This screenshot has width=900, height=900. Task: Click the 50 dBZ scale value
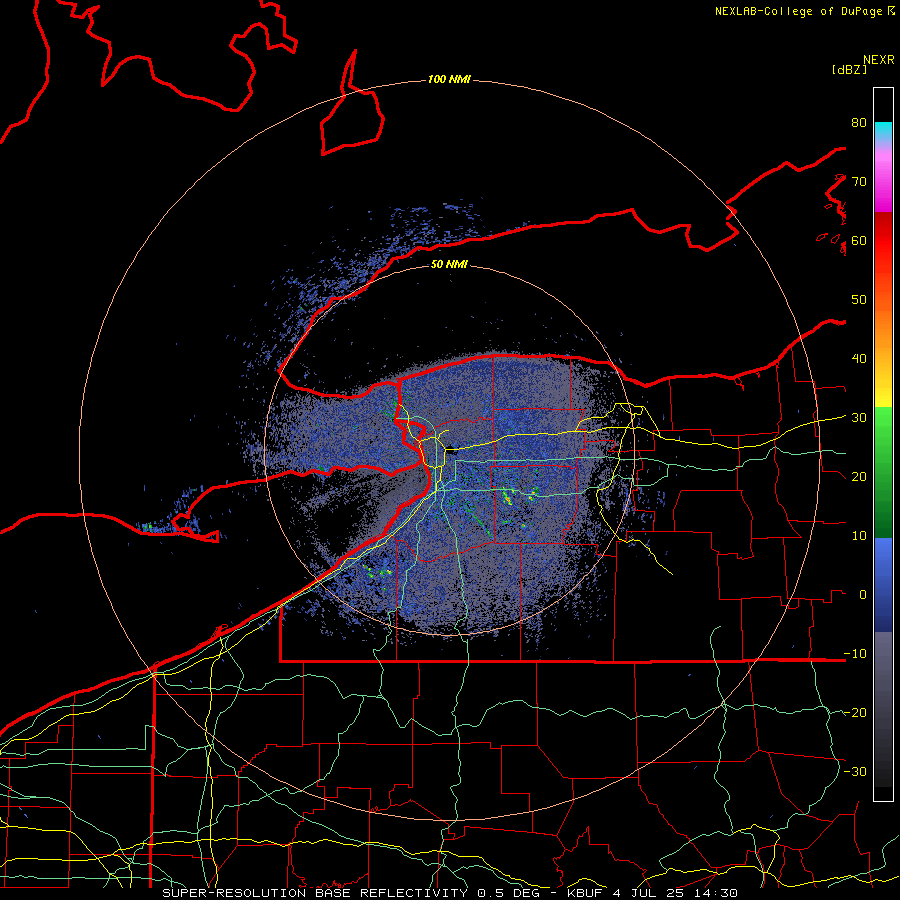(859, 300)
